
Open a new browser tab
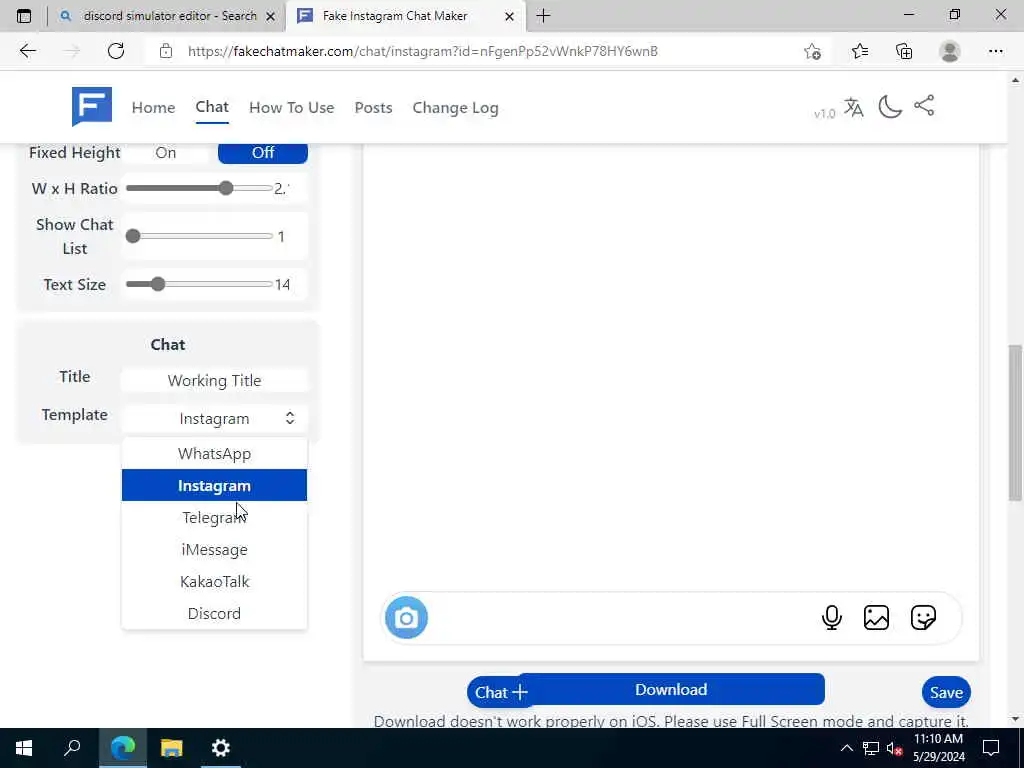[543, 16]
